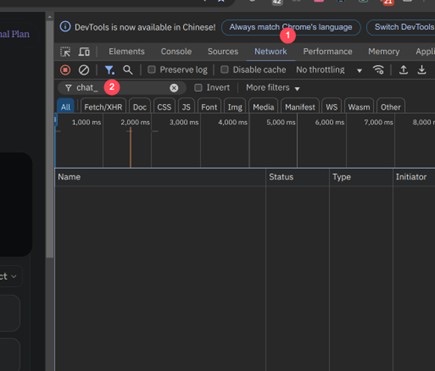The width and height of the screenshot is (435, 371).
Task: Click the 1,000 ms timeline label
Action: tap(86, 122)
